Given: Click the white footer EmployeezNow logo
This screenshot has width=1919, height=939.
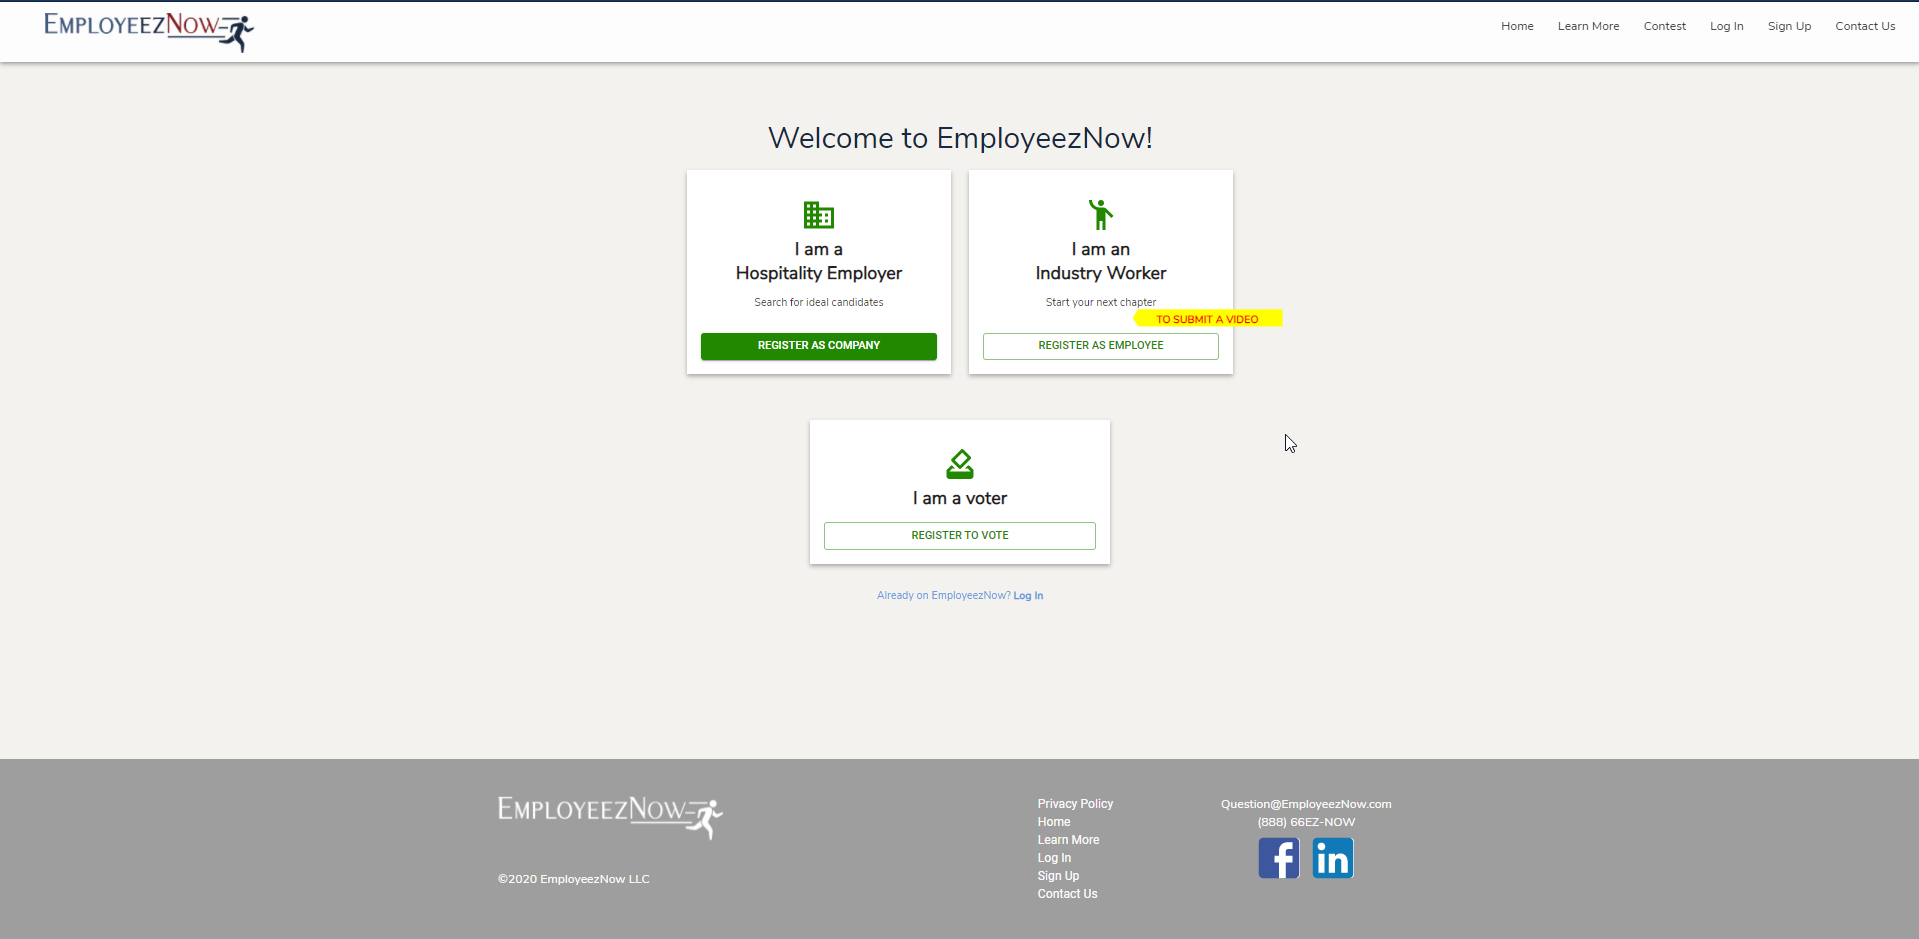Looking at the screenshot, I should tap(609, 816).
